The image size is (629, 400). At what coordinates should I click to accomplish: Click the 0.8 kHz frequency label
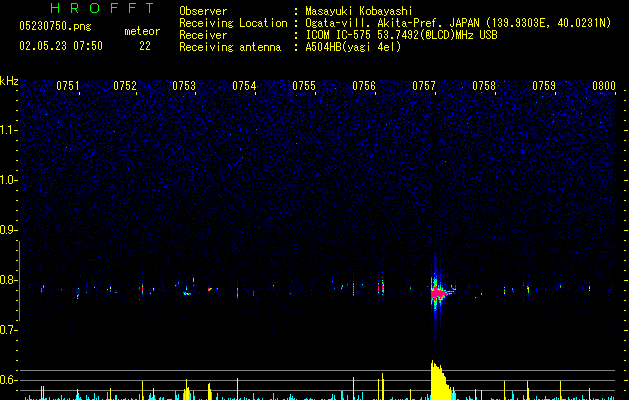tap(8, 280)
